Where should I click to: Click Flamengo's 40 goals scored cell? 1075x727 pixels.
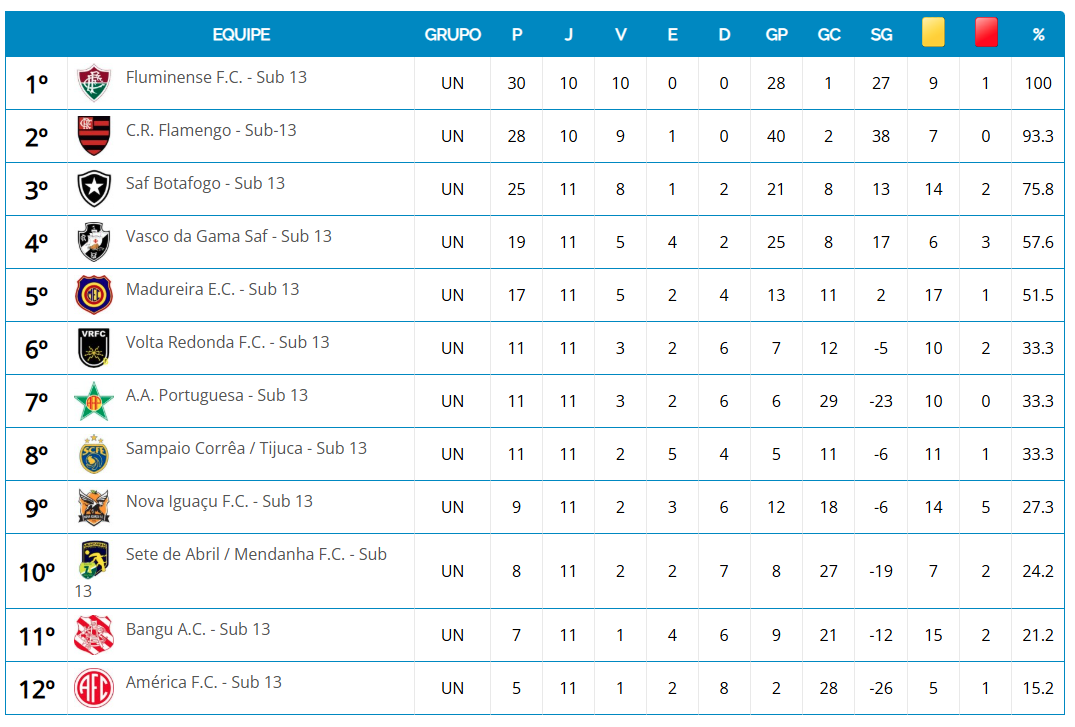[776, 136]
